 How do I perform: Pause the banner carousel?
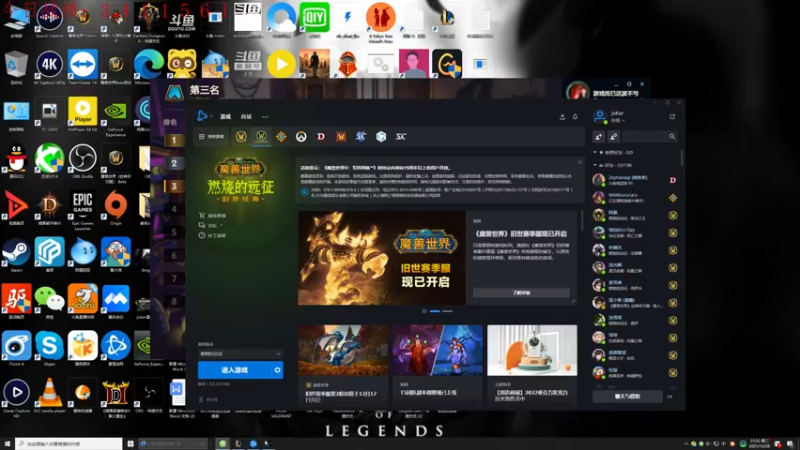click(x=424, y=311)
